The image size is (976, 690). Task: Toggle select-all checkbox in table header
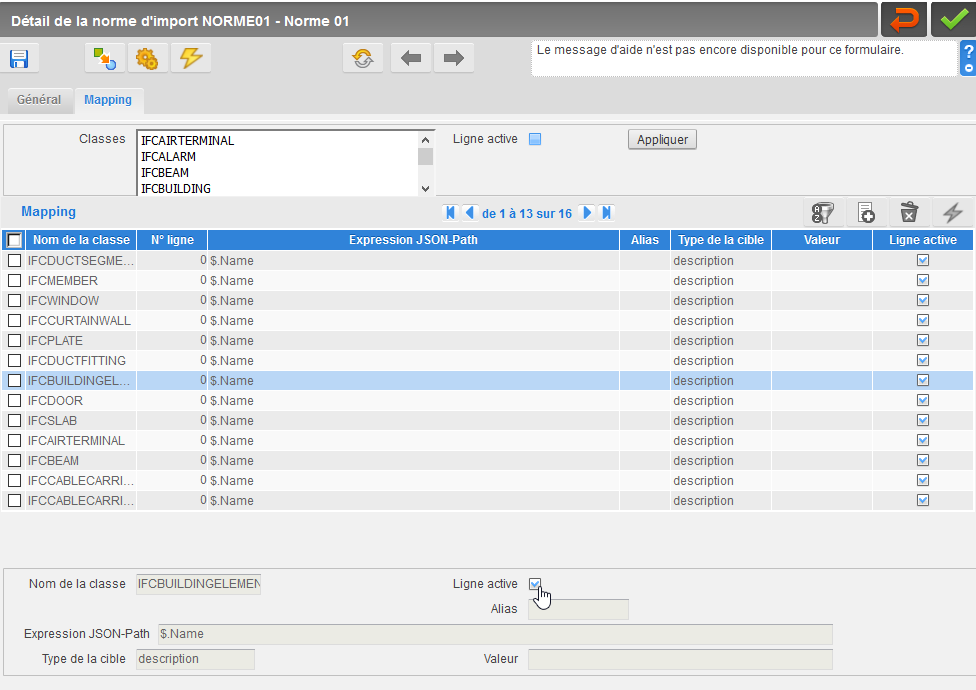point(14,240)
